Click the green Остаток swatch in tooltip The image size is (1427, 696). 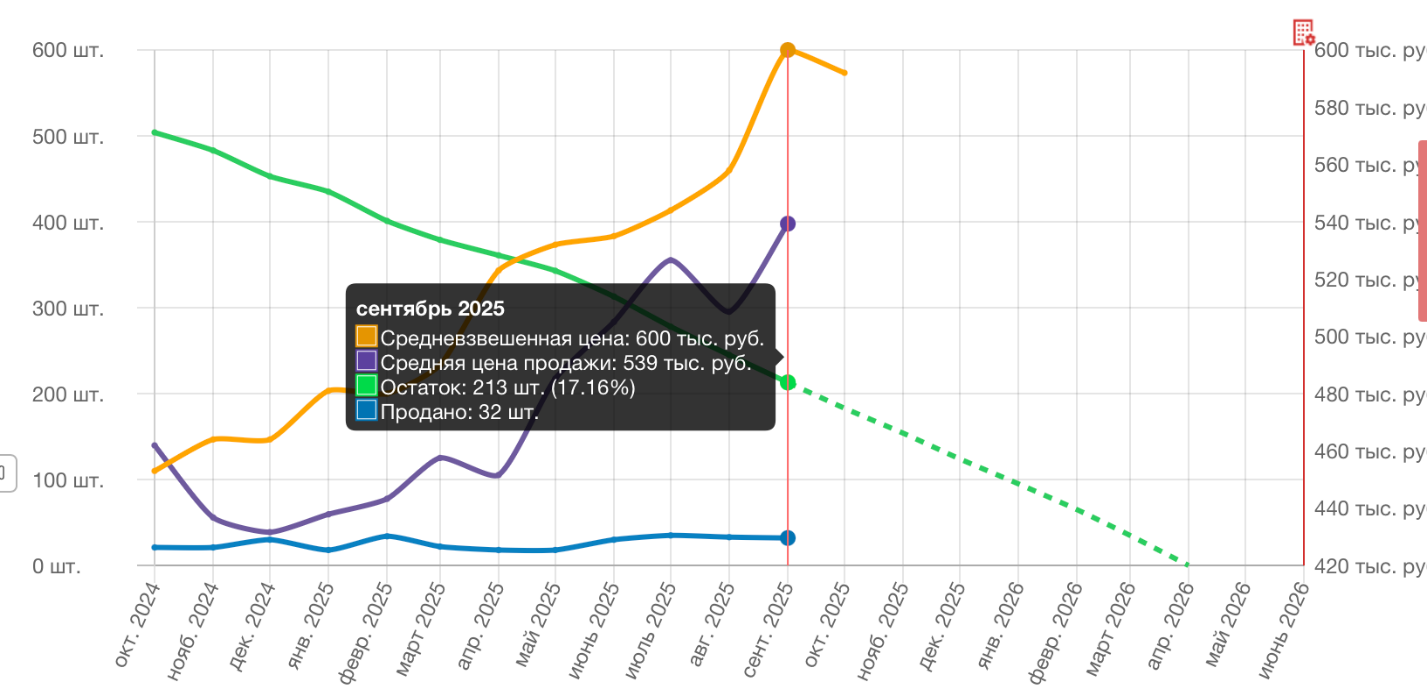pyautogui.click(x=367, y=386)
